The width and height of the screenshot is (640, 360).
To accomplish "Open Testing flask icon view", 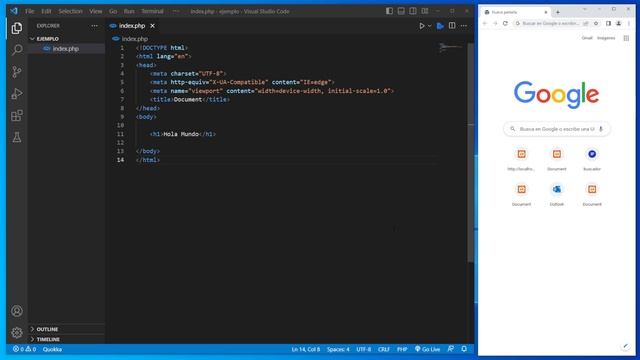I will pyautogui.click(x=17, y=138).
